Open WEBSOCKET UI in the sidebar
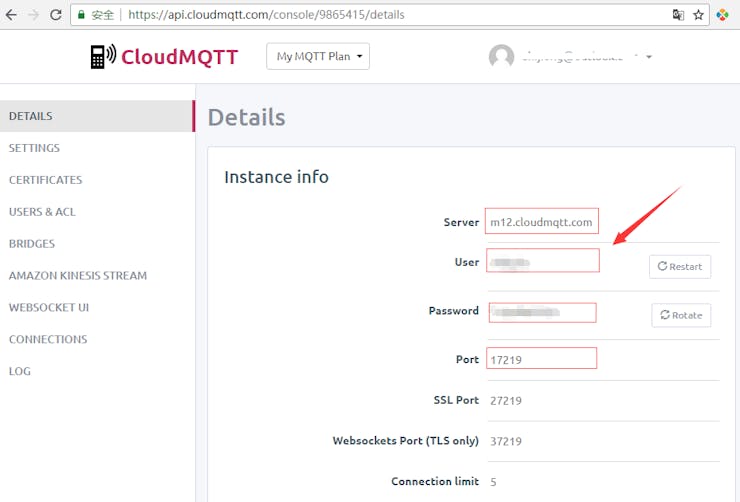This screenshot has width=740, height=502. tap(49, 308)
